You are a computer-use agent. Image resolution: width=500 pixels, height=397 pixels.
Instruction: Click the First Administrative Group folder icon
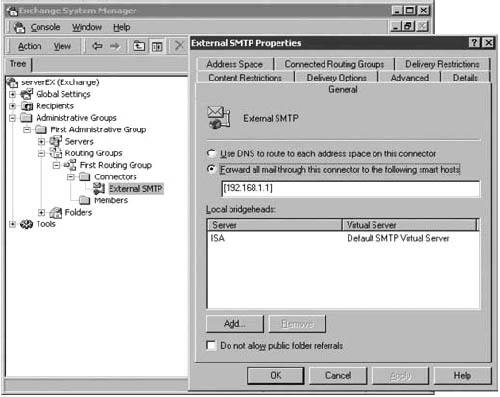(41, 129)
